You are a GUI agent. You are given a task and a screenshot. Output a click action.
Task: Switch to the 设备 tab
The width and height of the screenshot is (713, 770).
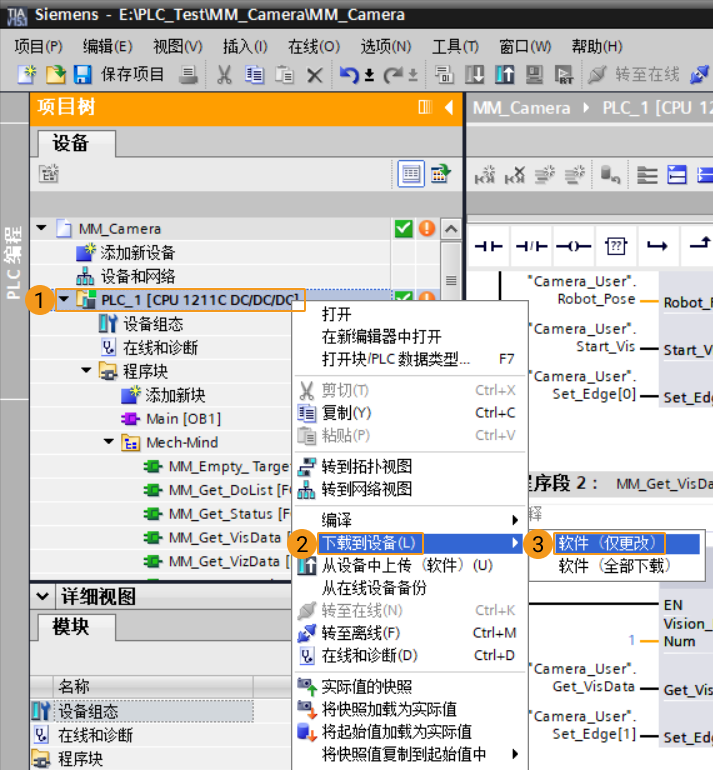77,143
